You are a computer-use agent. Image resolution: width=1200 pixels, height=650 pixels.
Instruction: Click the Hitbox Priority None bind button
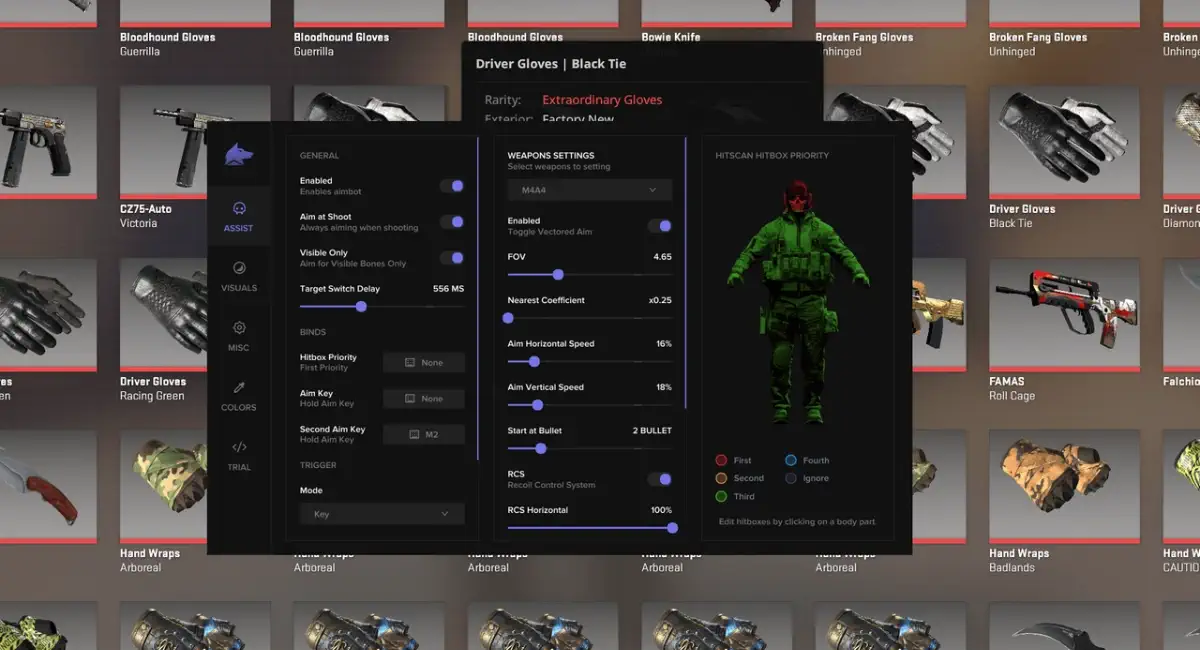pos(424,363)
